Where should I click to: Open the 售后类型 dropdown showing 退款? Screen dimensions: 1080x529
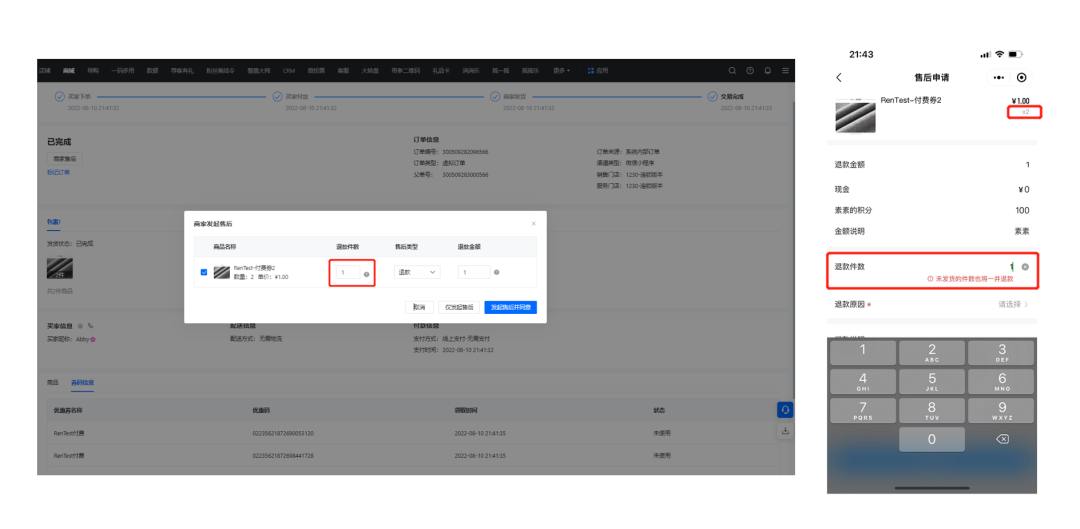pyautogui.click(x=417, y=272)
